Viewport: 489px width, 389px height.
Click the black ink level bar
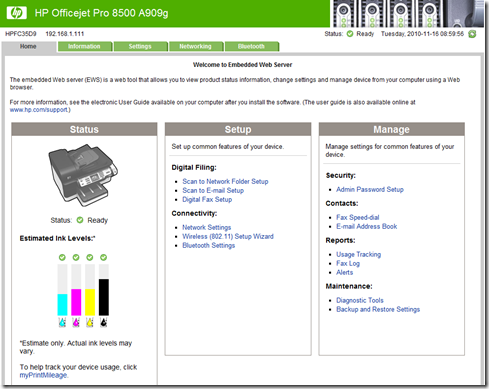(104, 290)
